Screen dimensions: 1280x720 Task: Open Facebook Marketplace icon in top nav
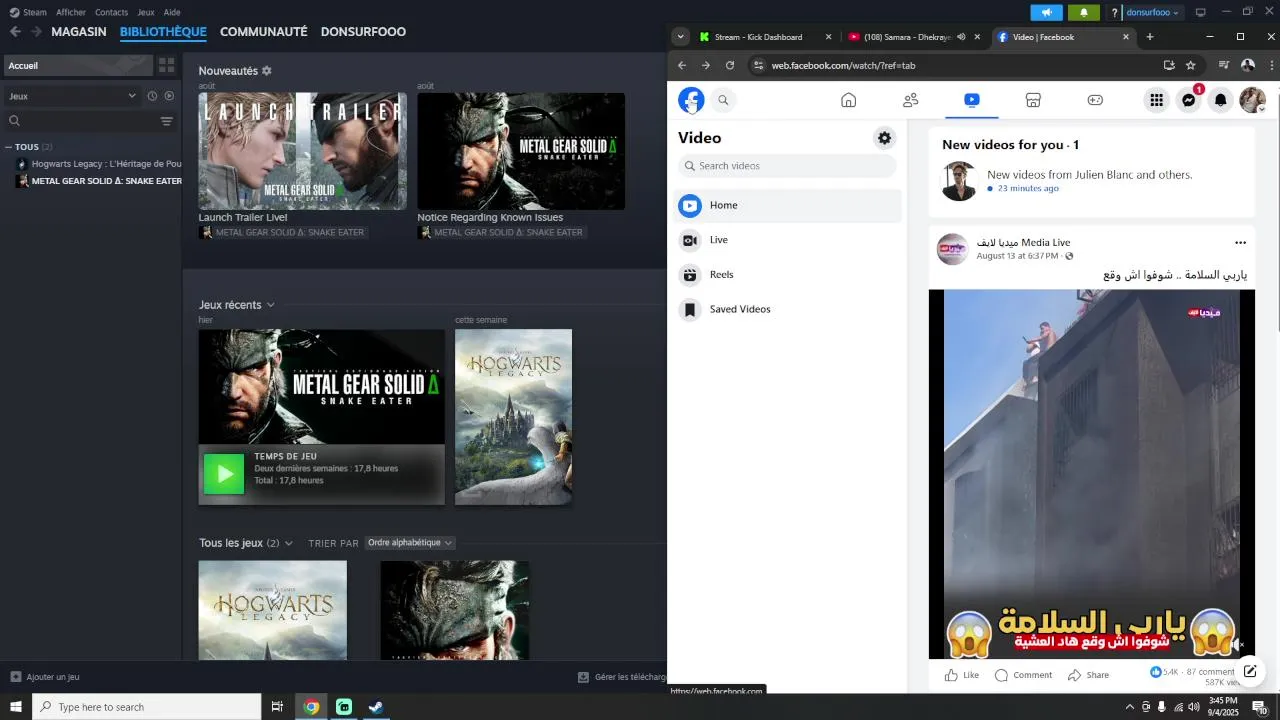point(1033,100)
